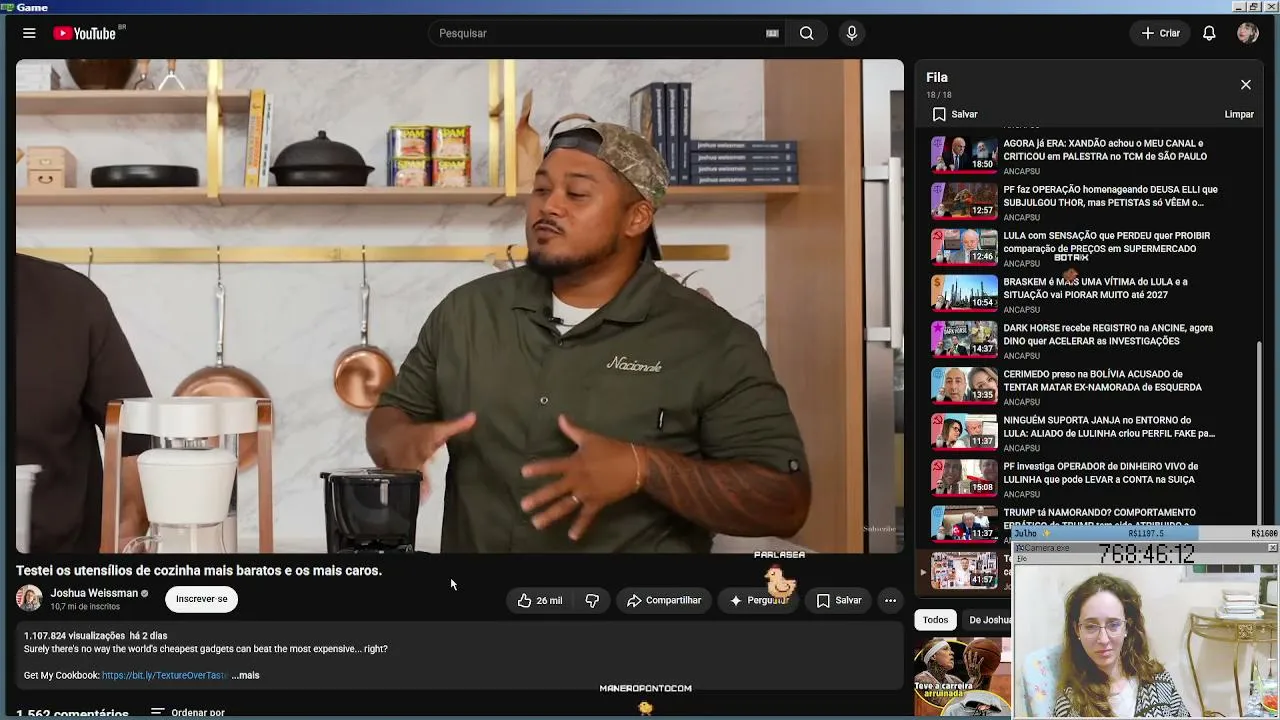Screen dimensions: 1280x720
Task: Open the on-screen keyboard in search box
Action: pyautogui.click(x=772, y=33)
